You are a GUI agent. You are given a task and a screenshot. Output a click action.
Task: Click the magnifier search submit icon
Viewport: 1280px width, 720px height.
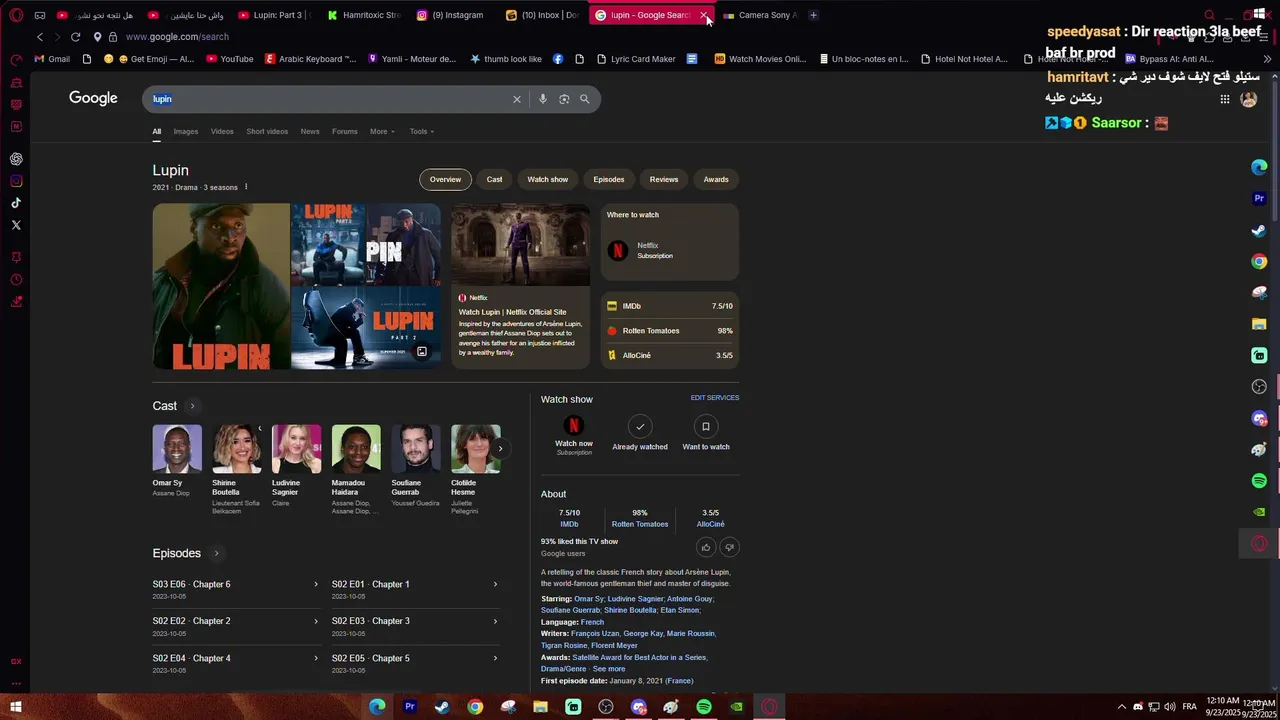tap(585, 99)
